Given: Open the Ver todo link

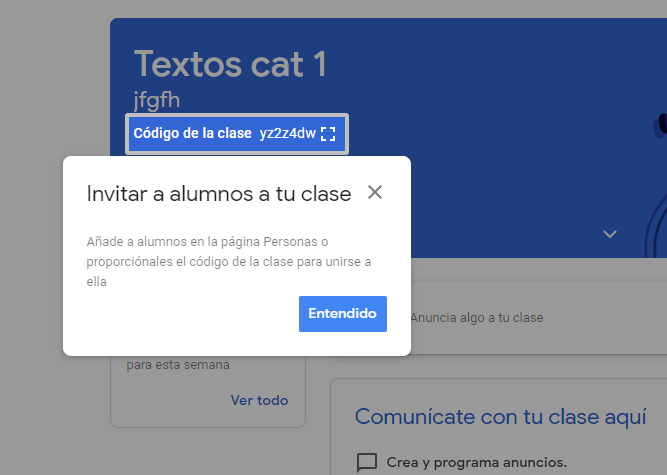Looking at the screenshot, I should (x=259, y=400).
